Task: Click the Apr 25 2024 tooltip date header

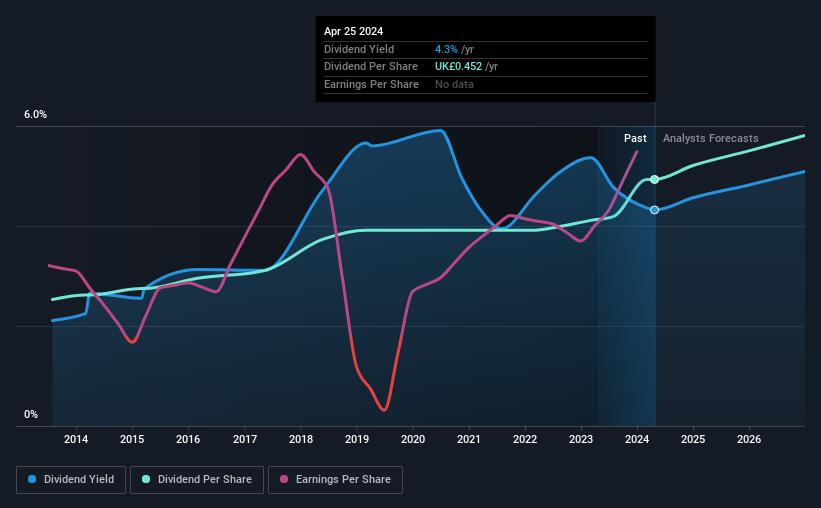Action: [353, 31]
